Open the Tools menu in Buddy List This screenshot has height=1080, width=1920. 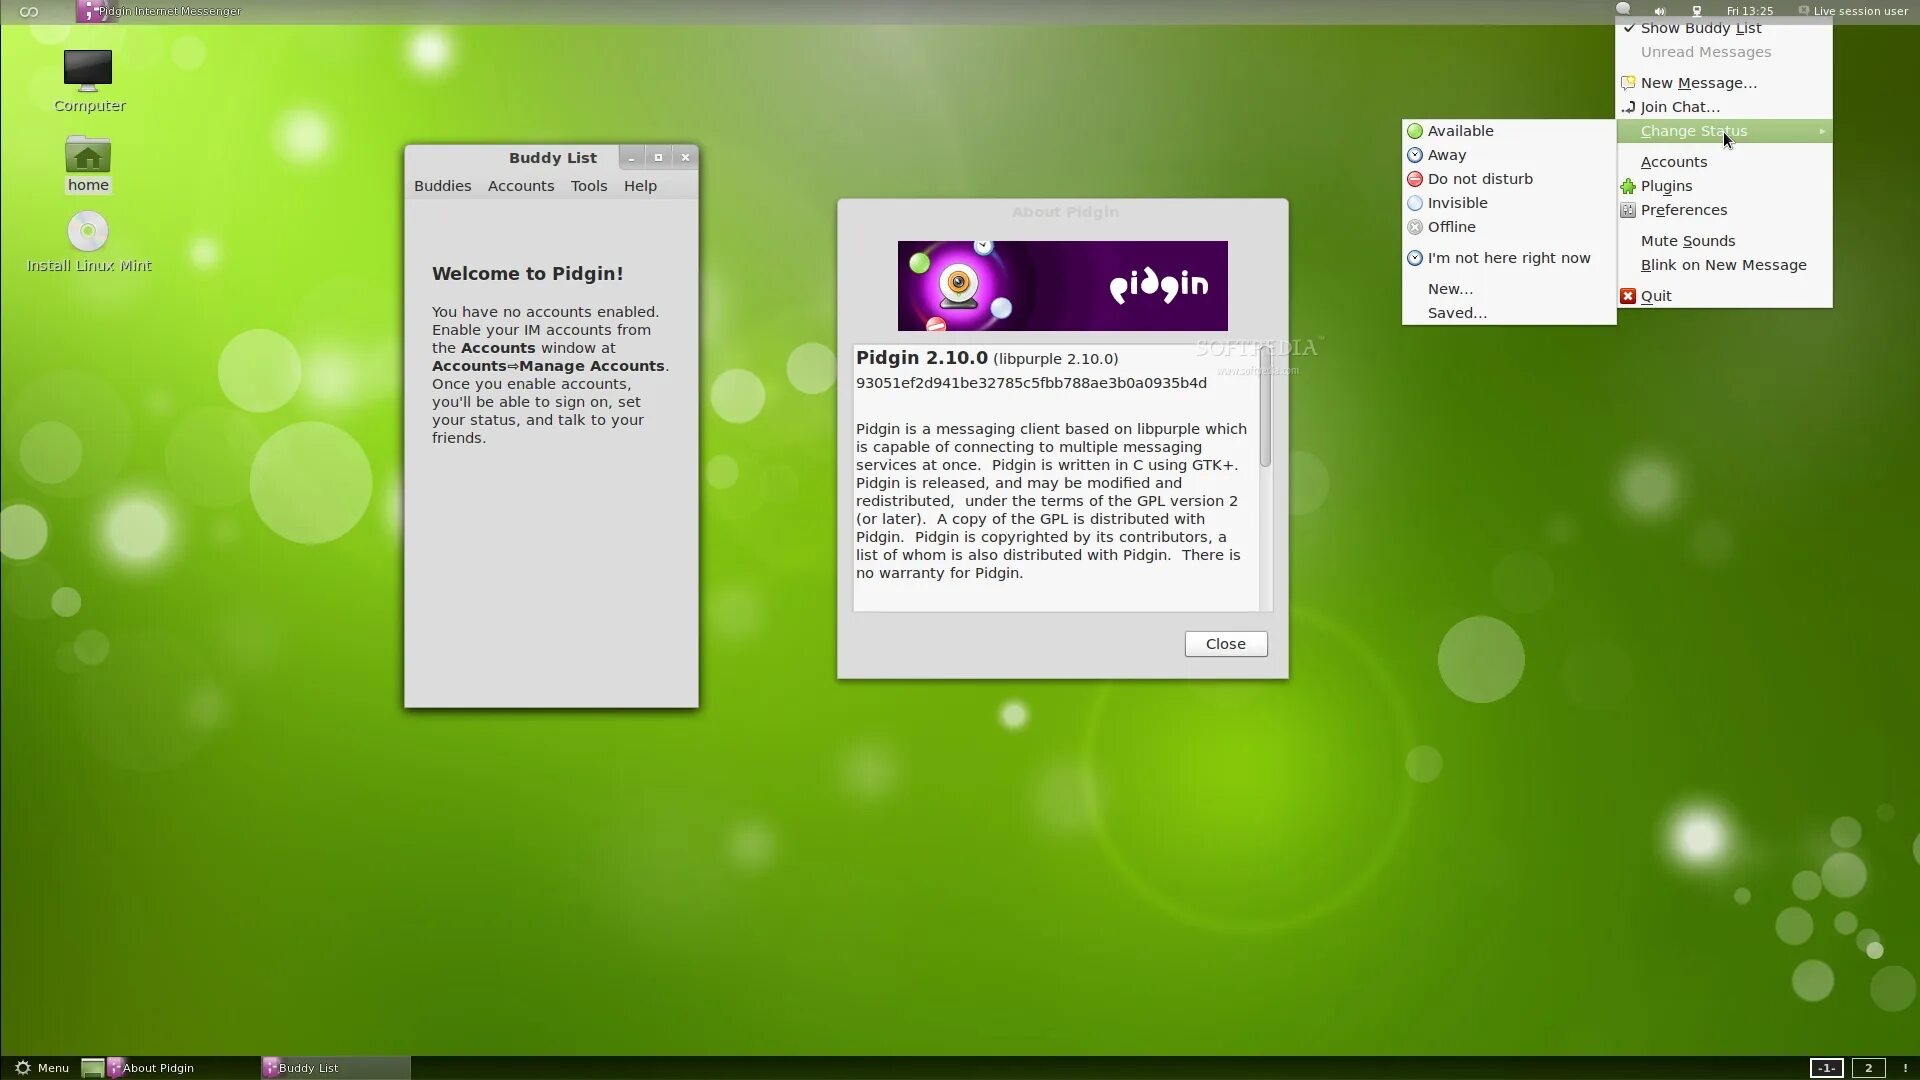coord(588,186)
